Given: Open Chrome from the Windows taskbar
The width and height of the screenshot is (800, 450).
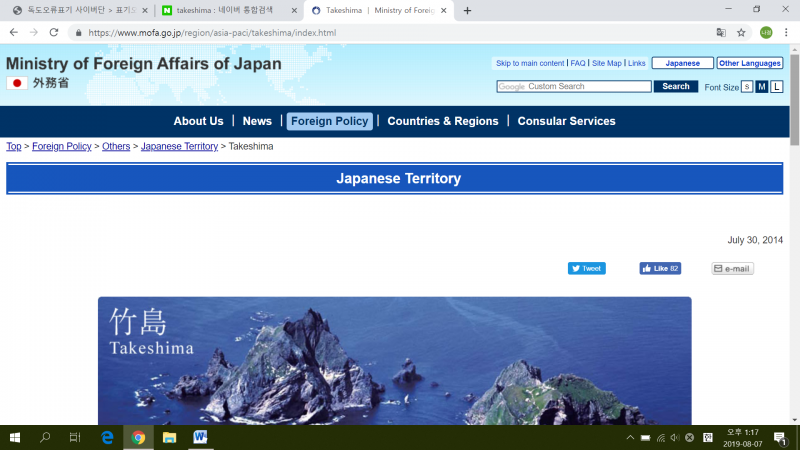Looking at the screenshot, I should pyautogui.click(x=138, y=437).
